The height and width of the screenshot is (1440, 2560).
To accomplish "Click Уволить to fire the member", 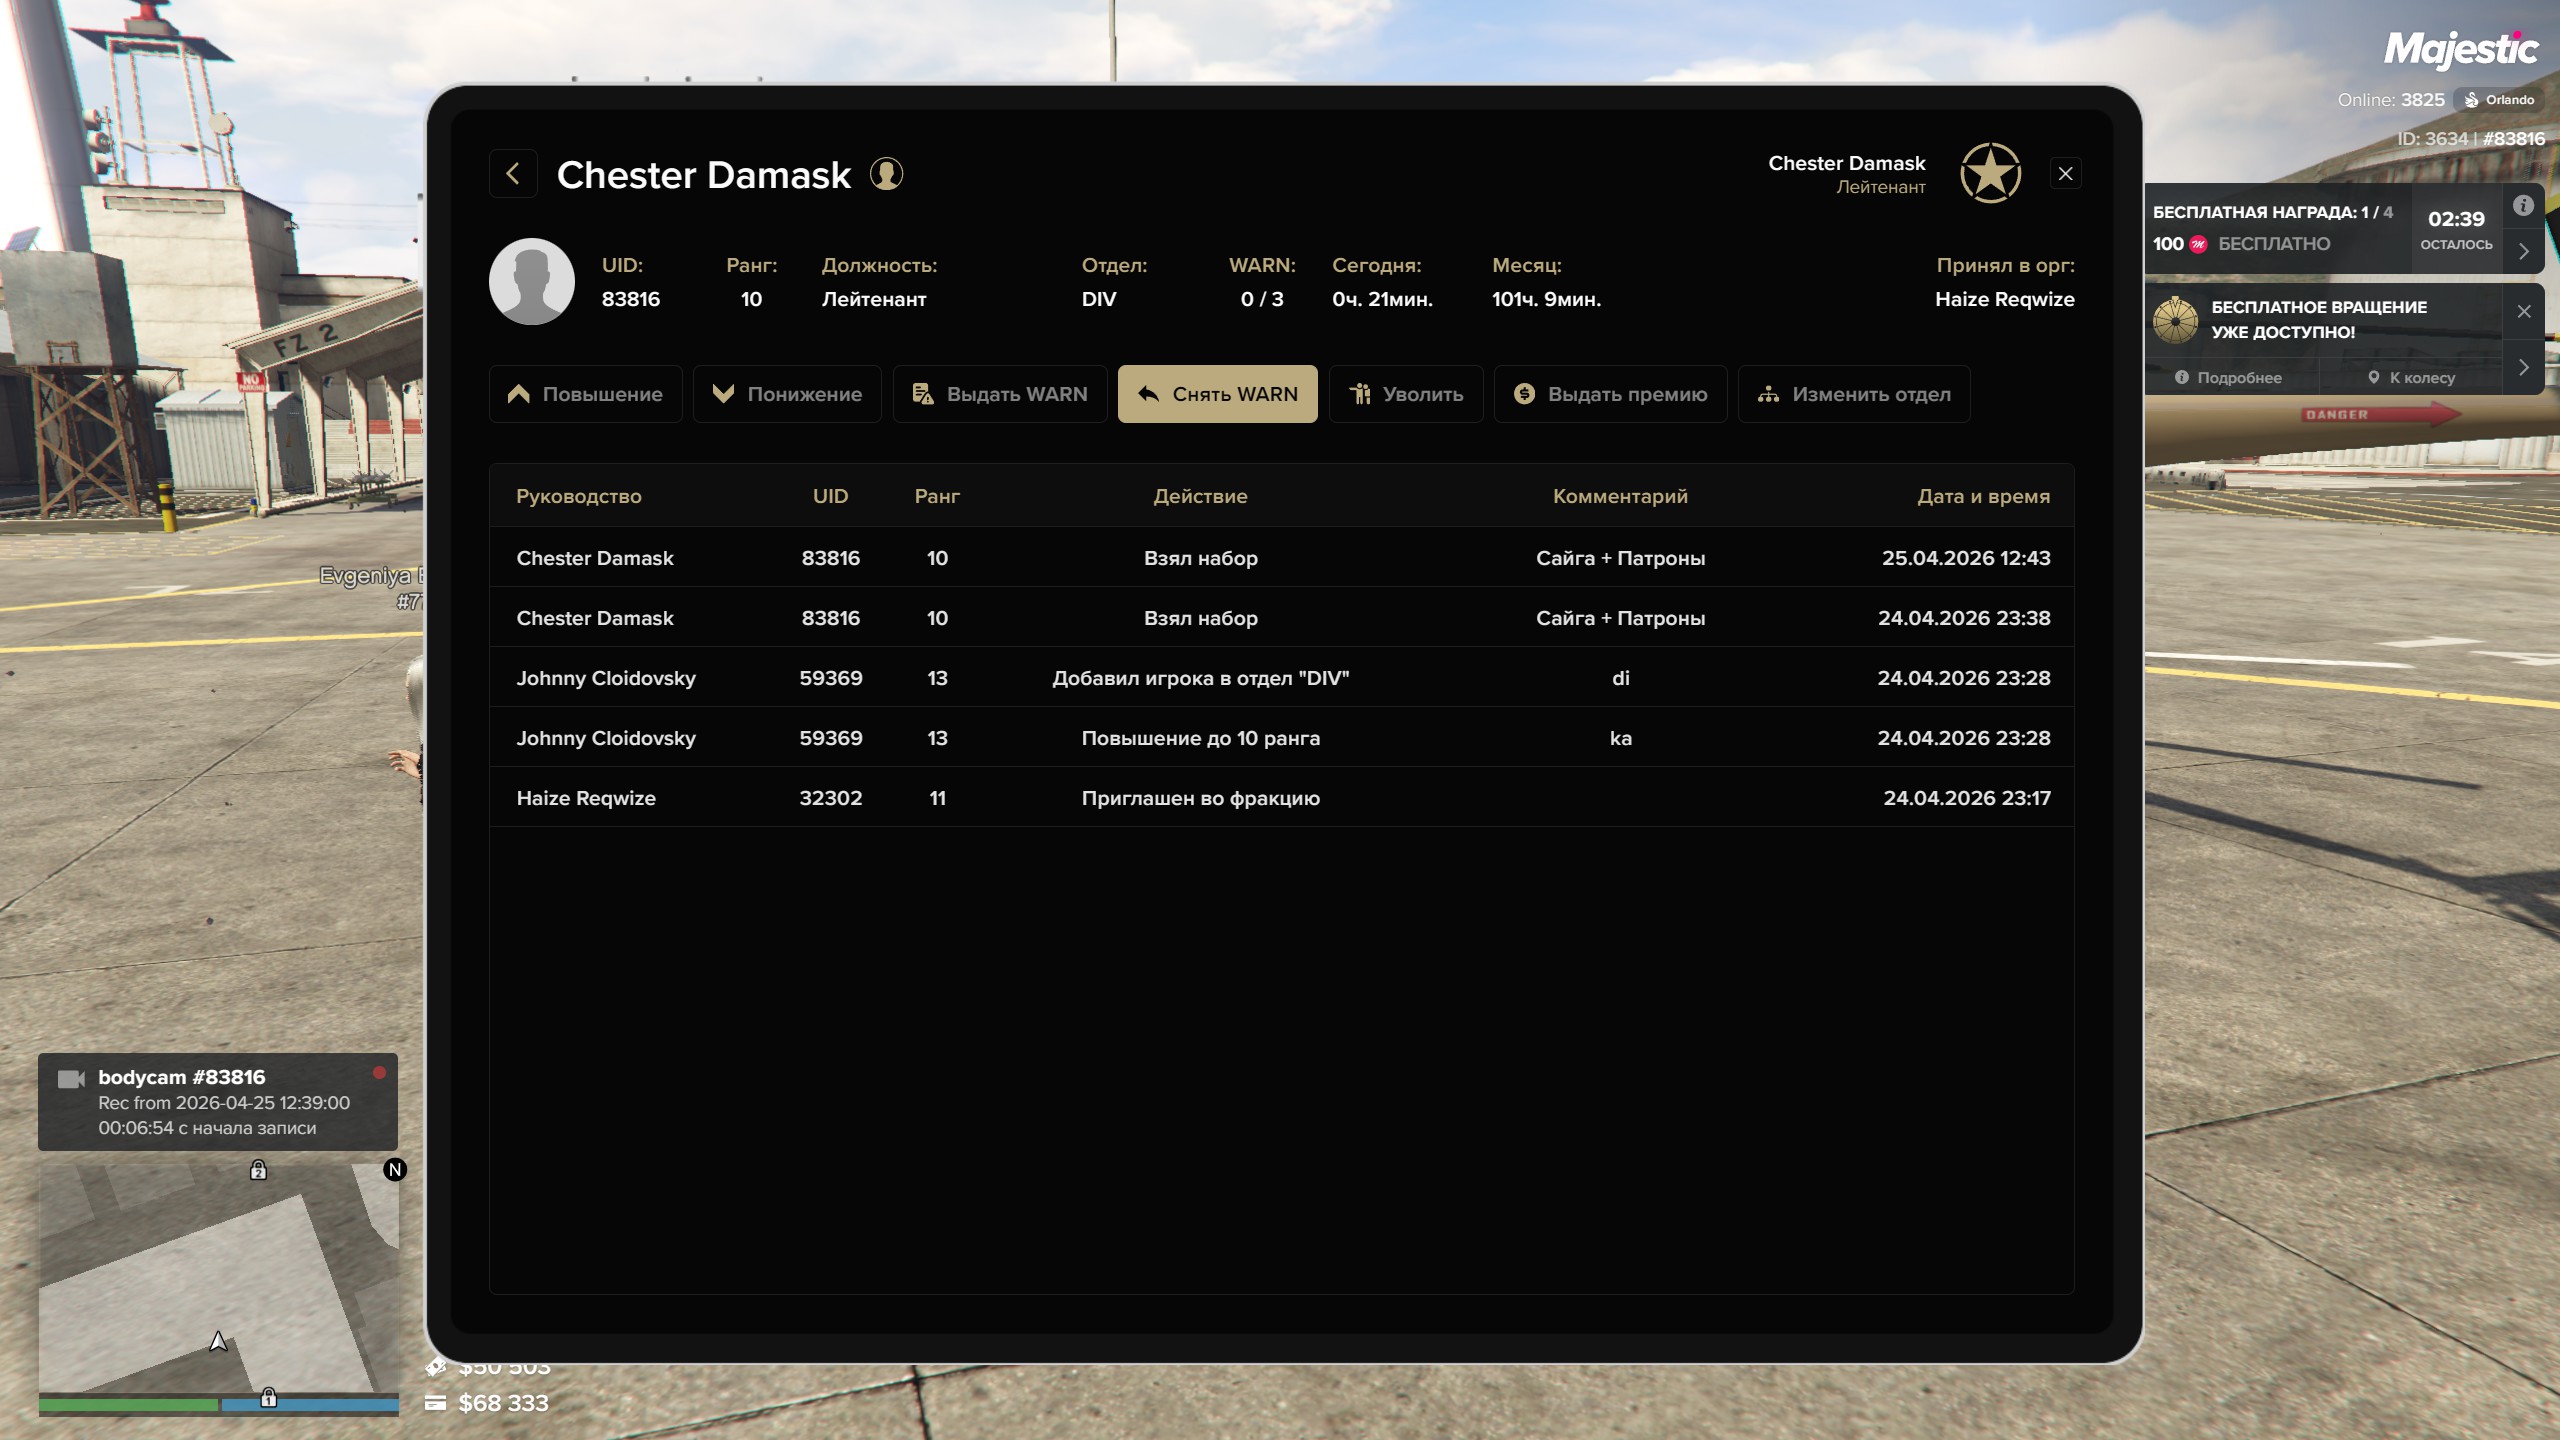I will [1405, 394].
